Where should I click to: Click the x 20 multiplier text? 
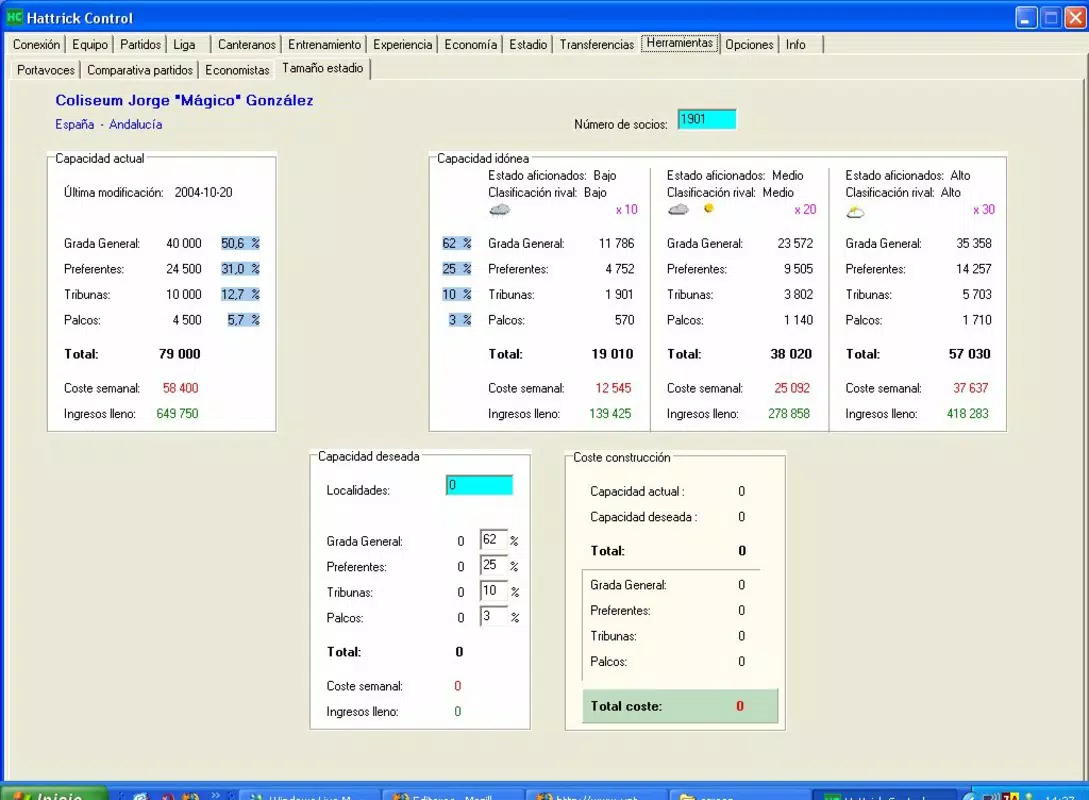[x=805, y=210]
